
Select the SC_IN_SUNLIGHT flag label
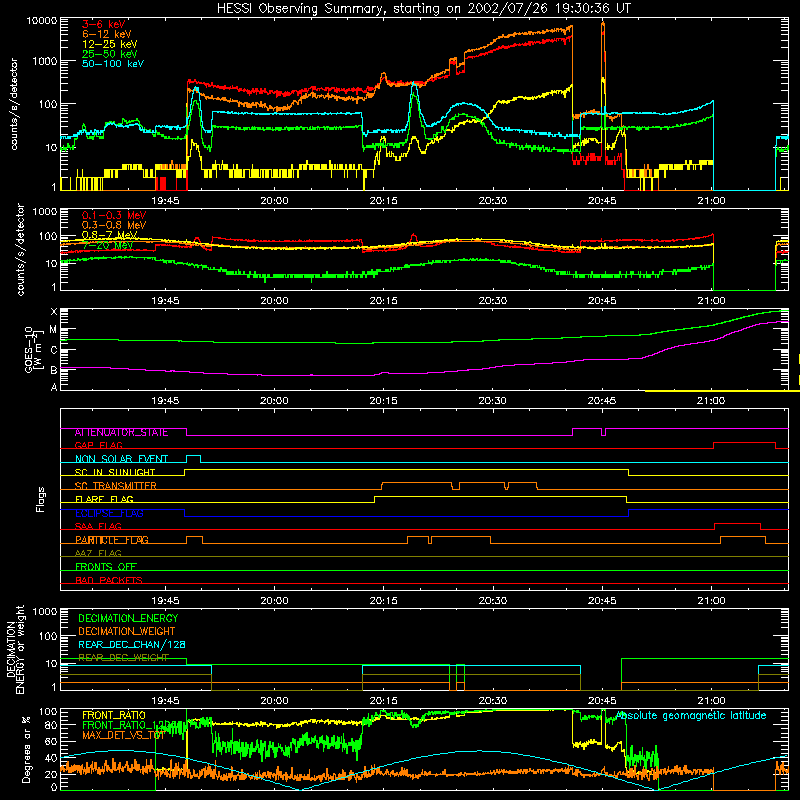pos(115,472)
